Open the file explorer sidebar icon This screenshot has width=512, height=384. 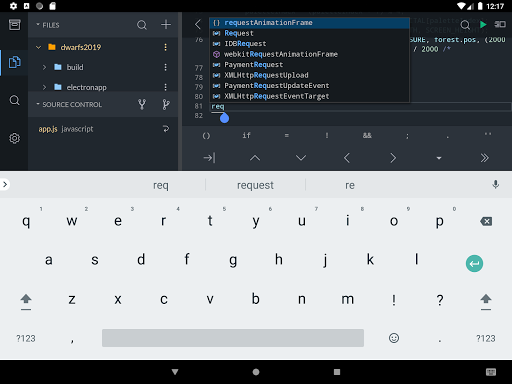coord(14,62)
